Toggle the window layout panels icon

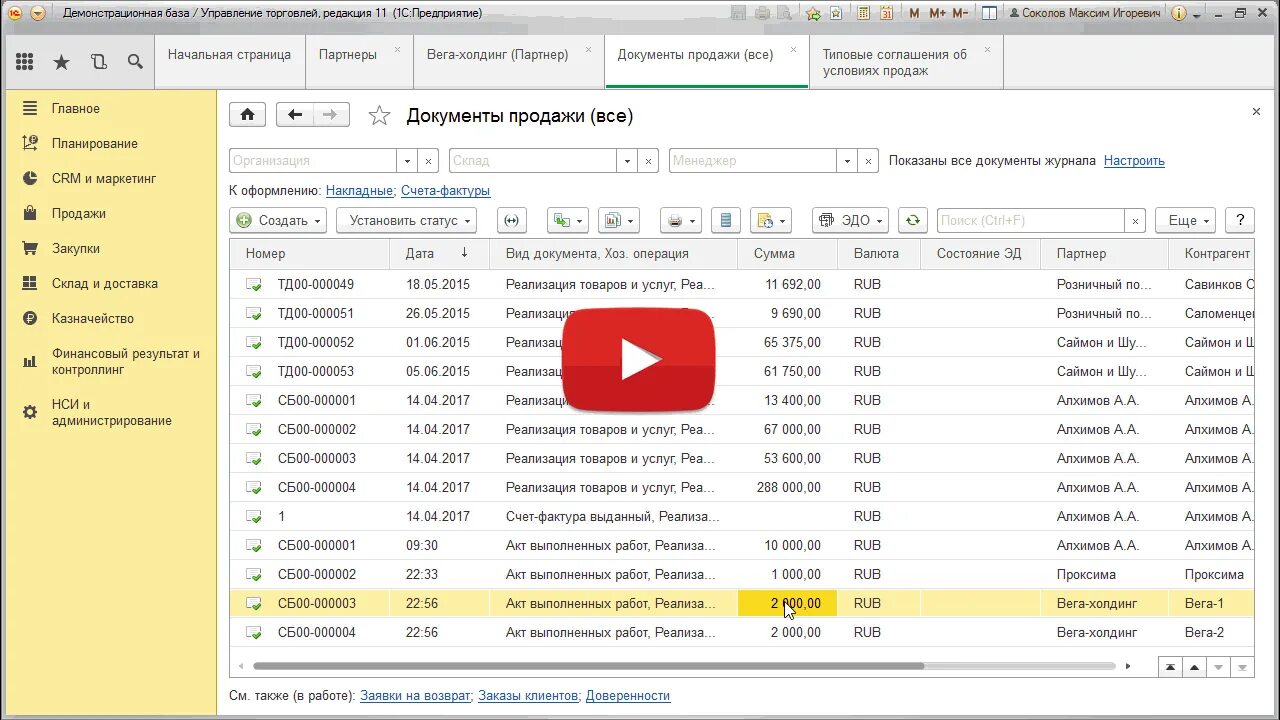coord(989,13)
